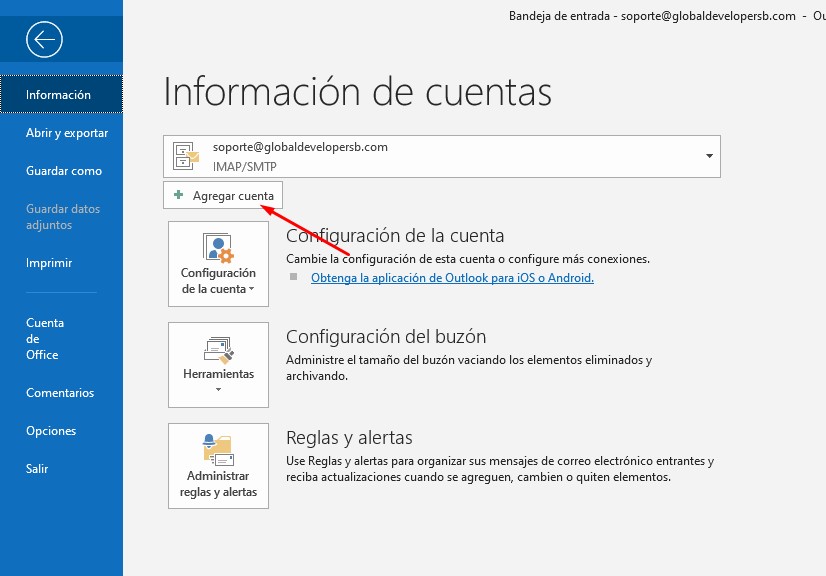
Task: Click the Administrar reglas y alertas icon
Action: 218,450
